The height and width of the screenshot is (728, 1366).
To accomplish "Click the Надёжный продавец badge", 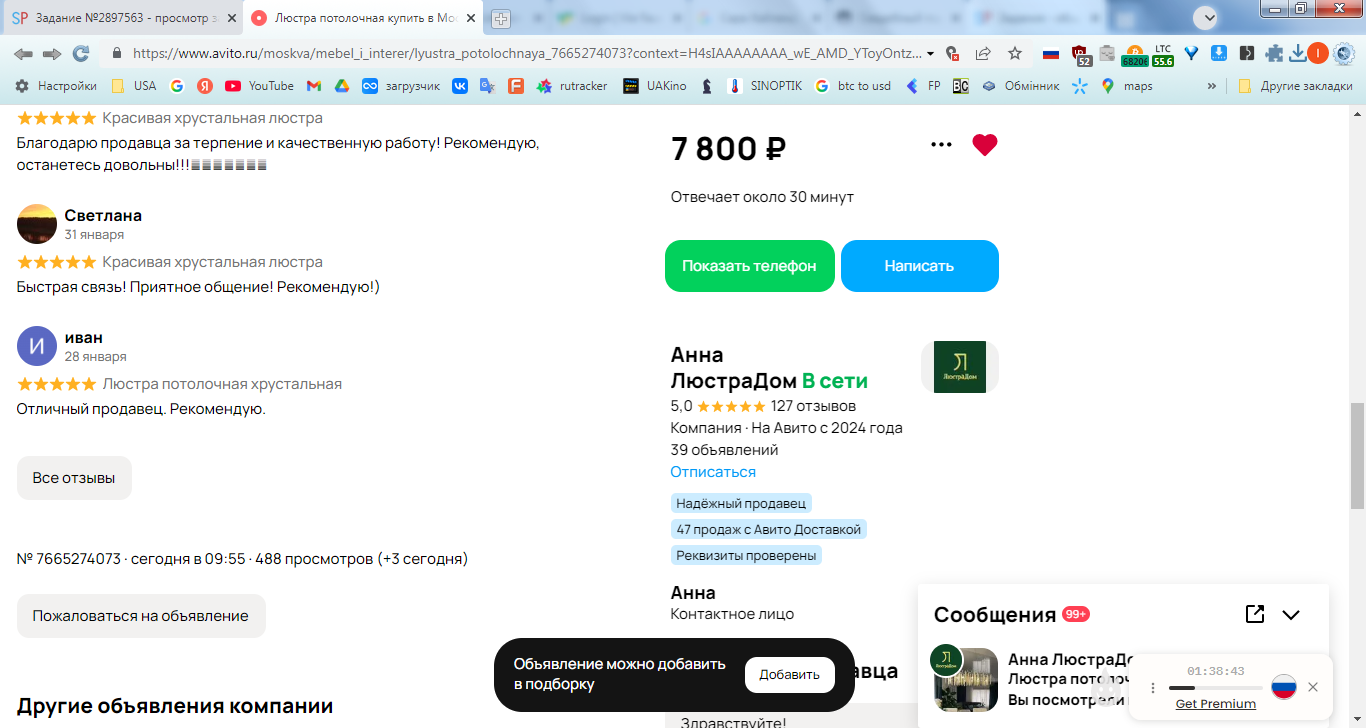I will tap(741, 503).
